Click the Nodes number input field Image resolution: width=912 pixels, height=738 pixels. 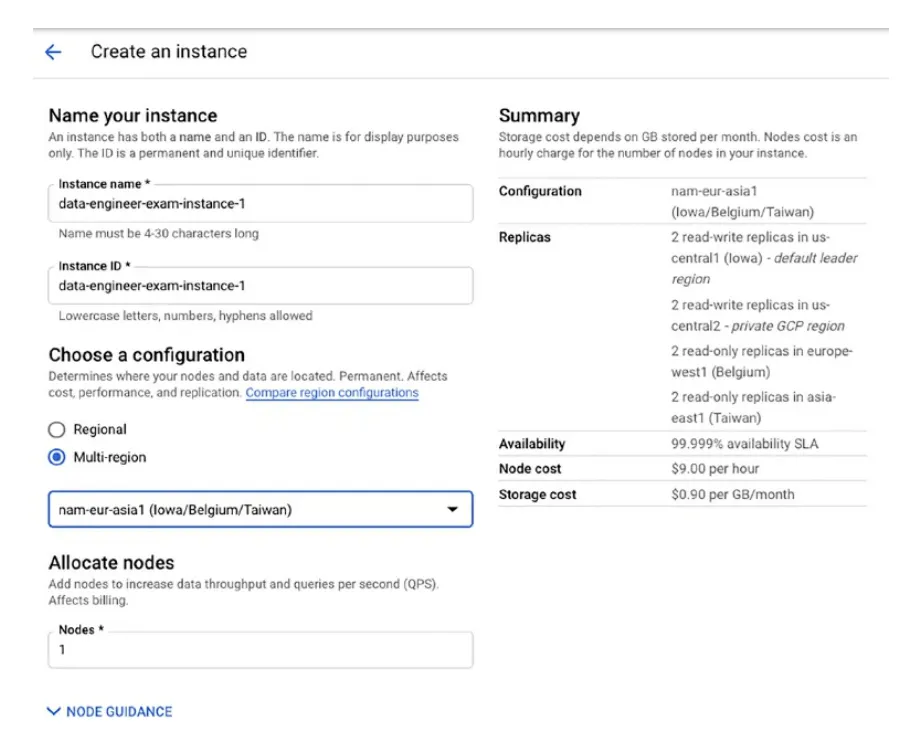(x=260, y=650)
